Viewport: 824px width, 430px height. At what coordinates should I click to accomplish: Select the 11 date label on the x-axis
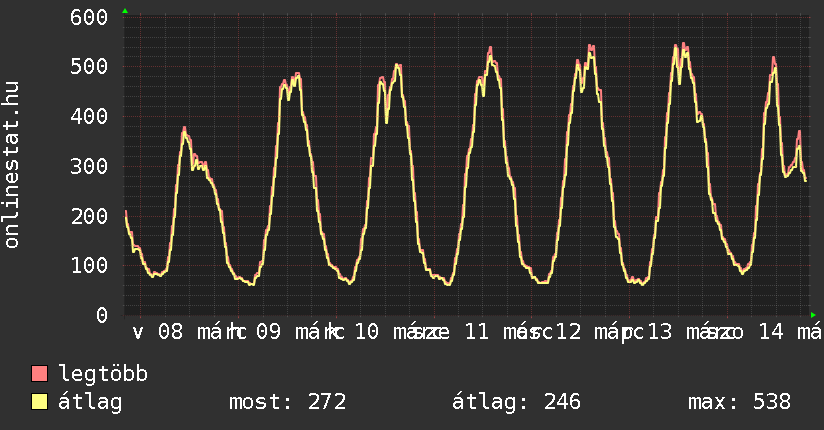(x=477, y=331)
